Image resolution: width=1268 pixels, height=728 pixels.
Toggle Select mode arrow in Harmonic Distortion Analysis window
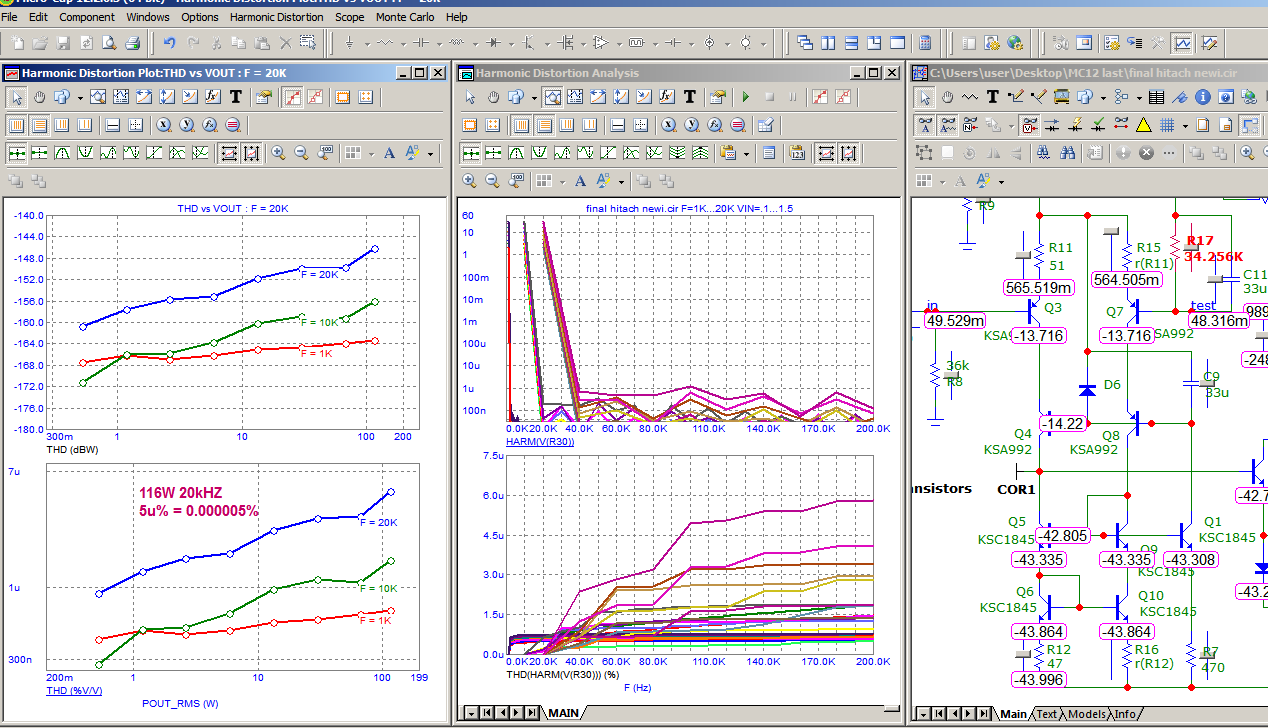(470, 97)
